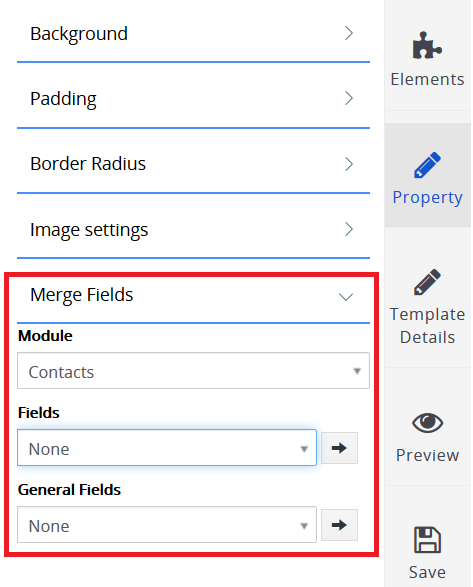This screenshot has width=473, height=587.
Task: Open the Elements puzzle piece icon
Action: 427,45
